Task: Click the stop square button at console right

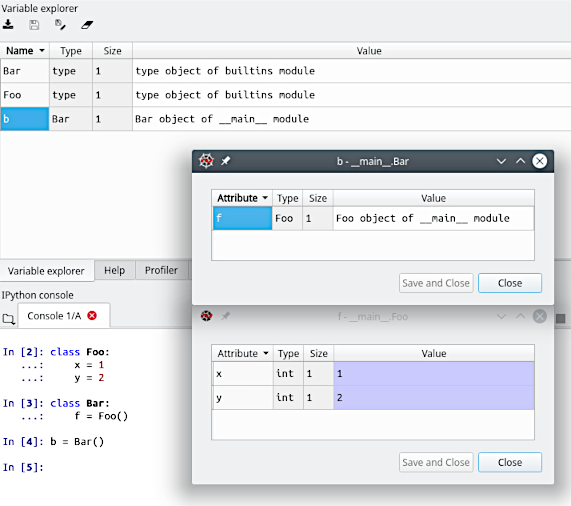Action: coord(561,319)
